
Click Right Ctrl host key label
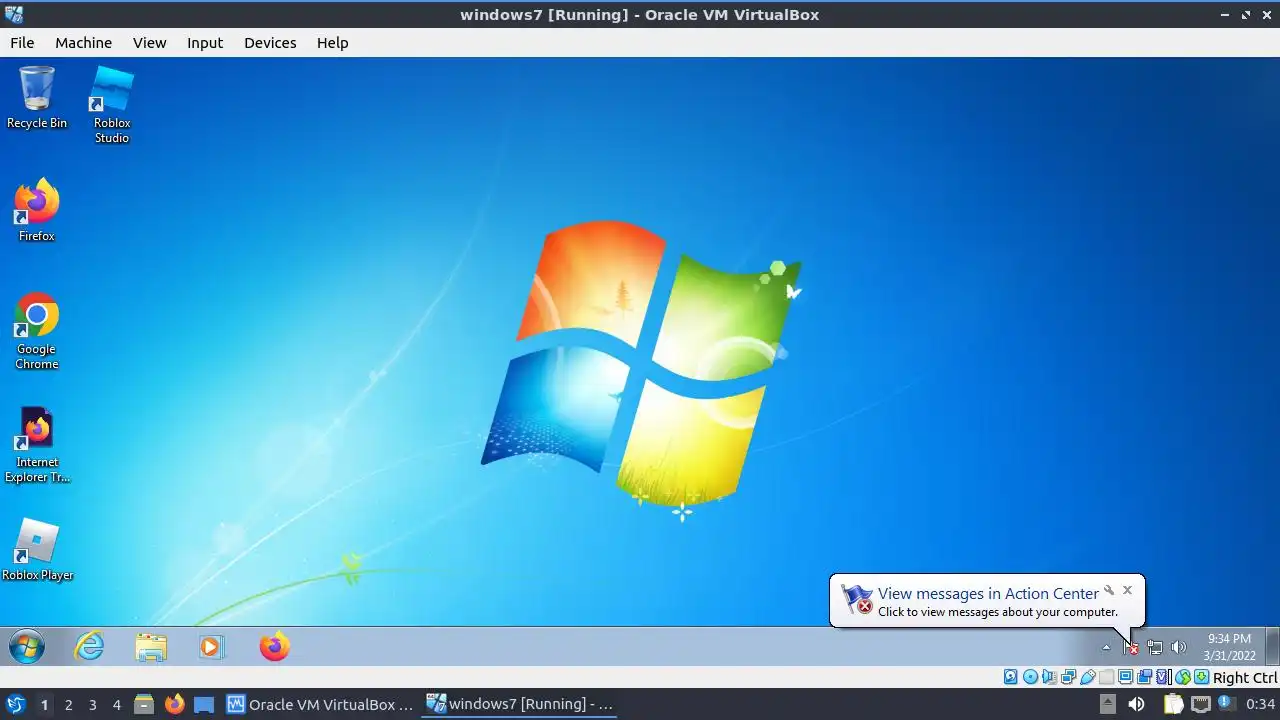pos(1245,677)
